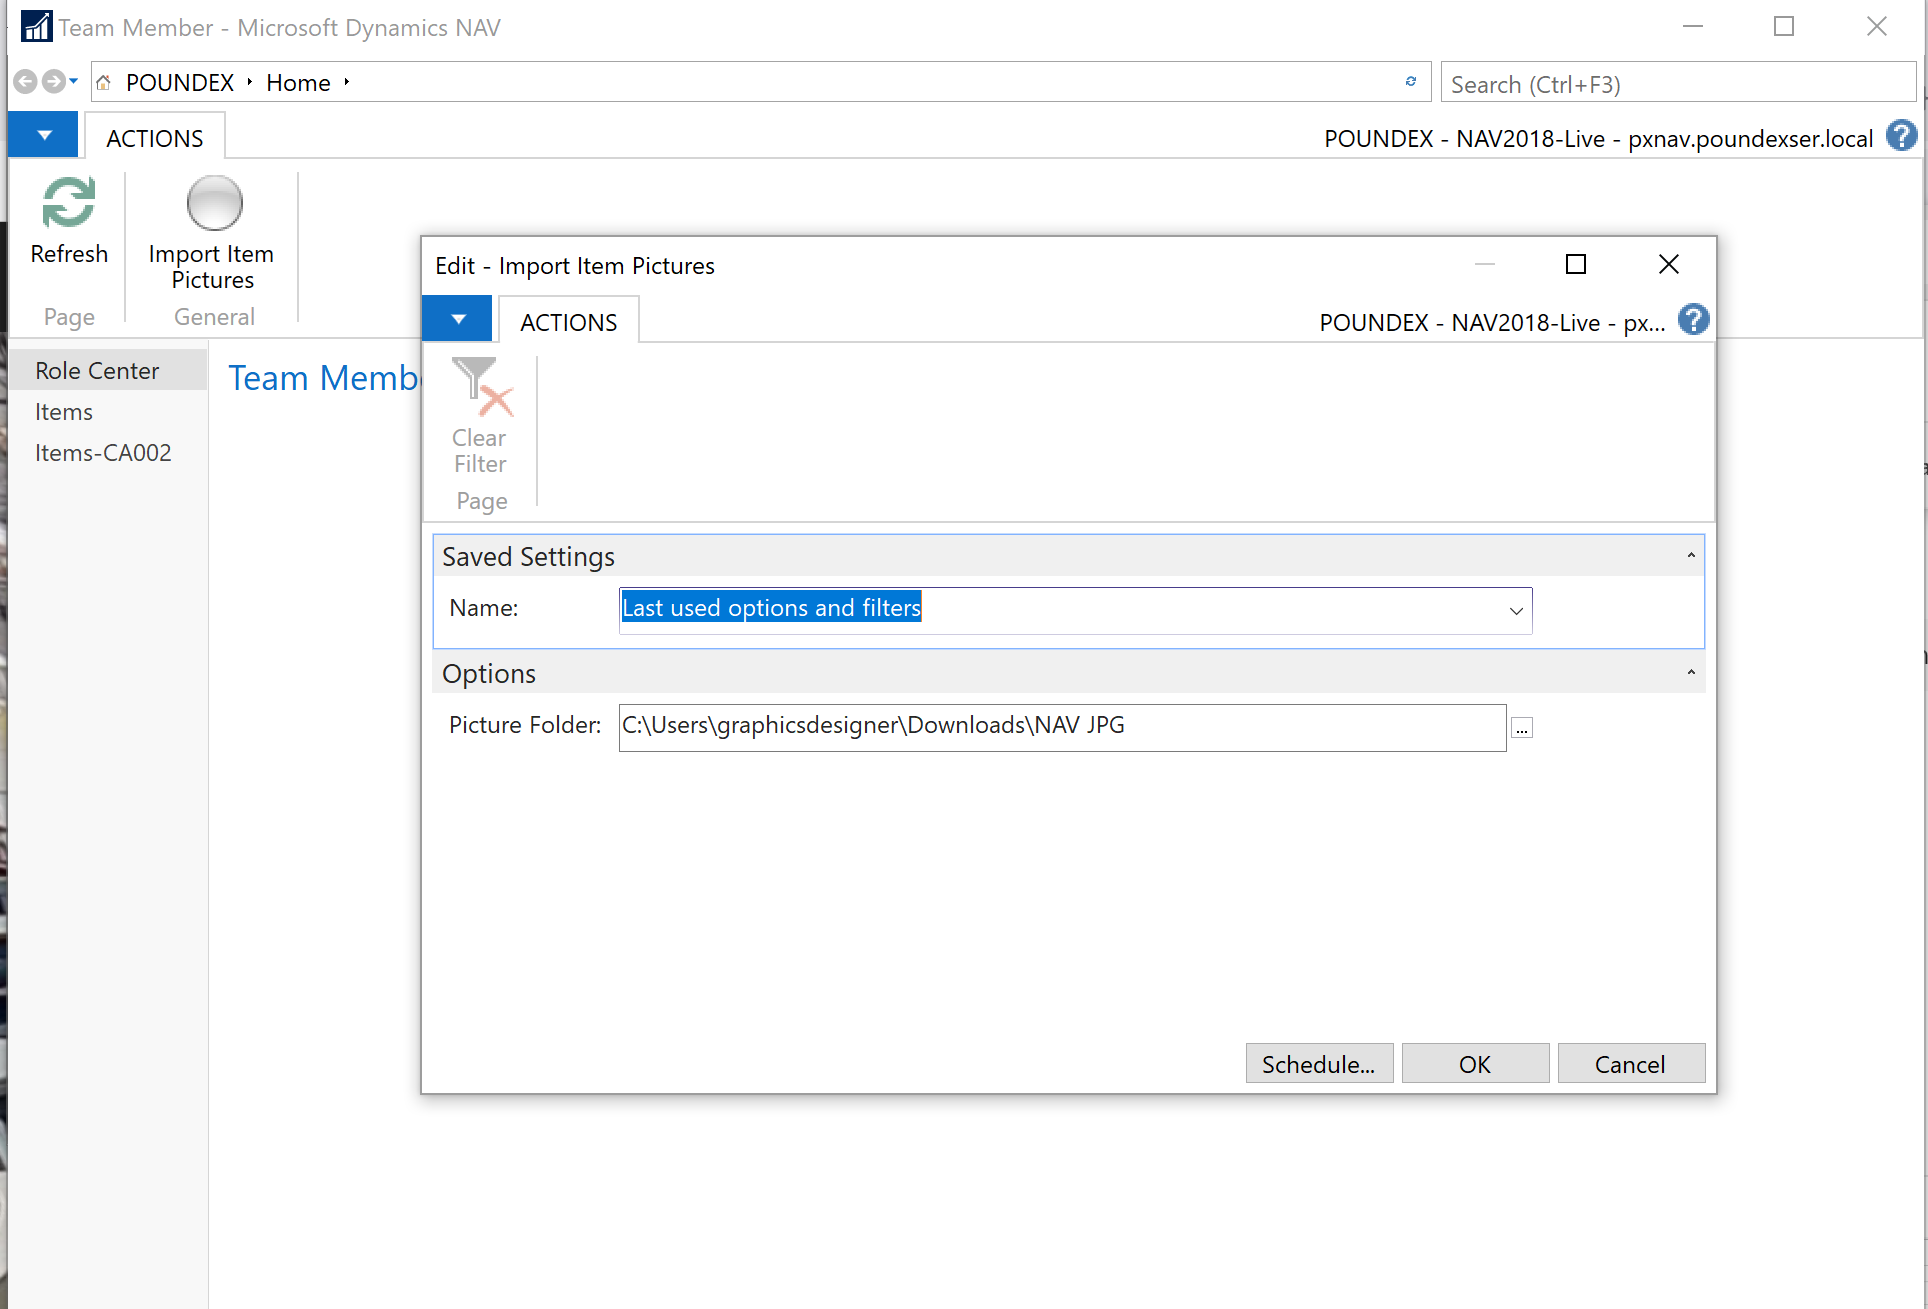Click the back navigation arrow
Image resolution: width=1928 pixels, height=1309 pixels.
point(26,82)
